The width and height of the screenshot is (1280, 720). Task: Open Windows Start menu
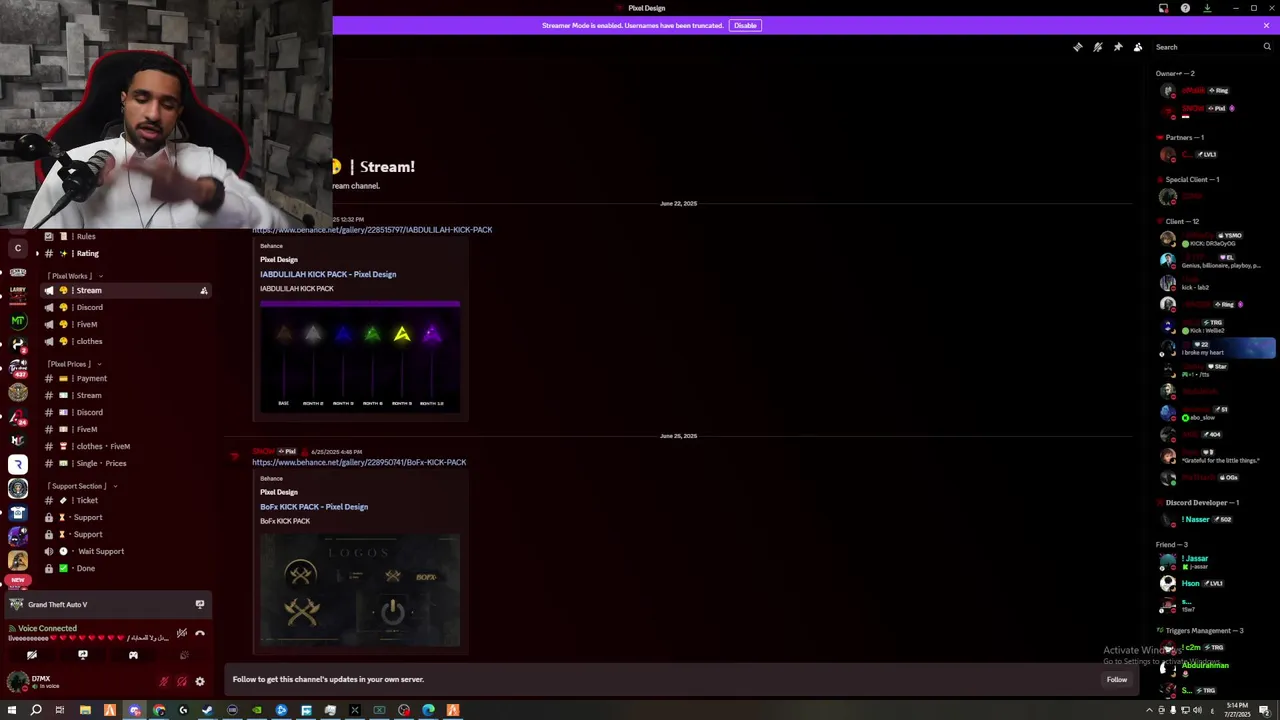click(x=12, y=710)
